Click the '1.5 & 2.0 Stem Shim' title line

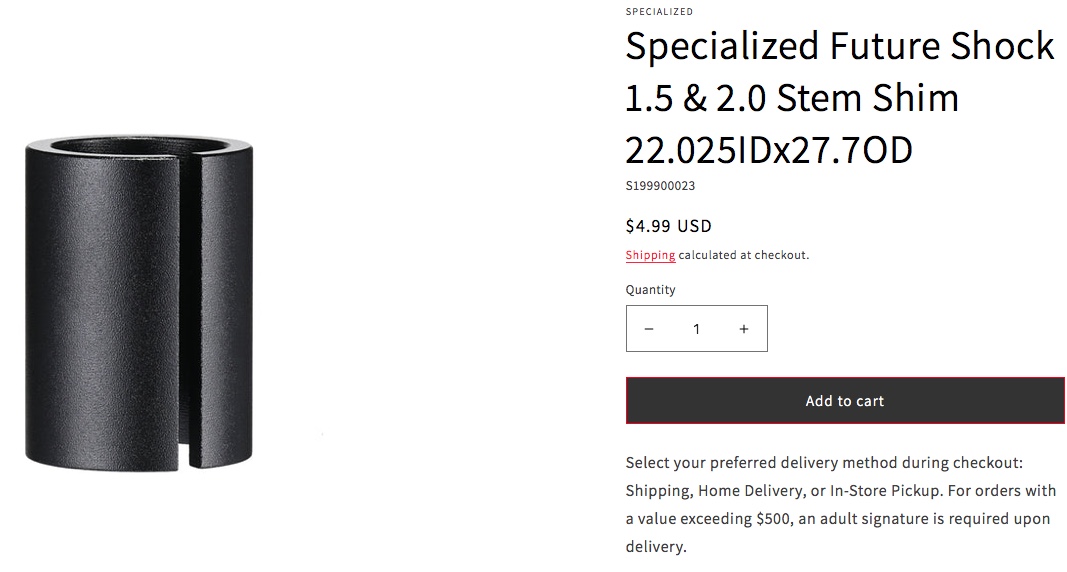792,99
